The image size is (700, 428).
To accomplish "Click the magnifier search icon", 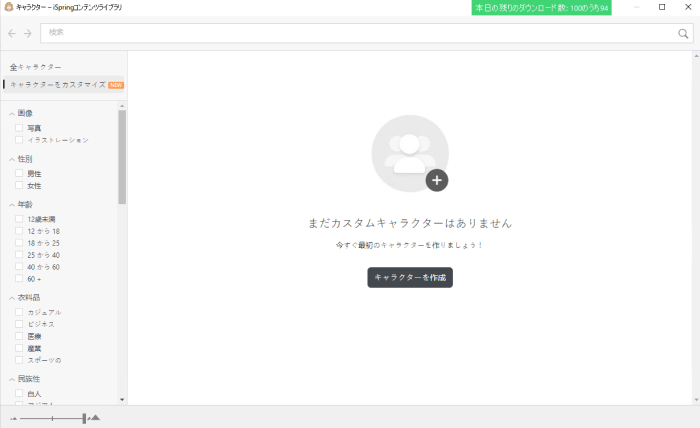I will point(683,33).
